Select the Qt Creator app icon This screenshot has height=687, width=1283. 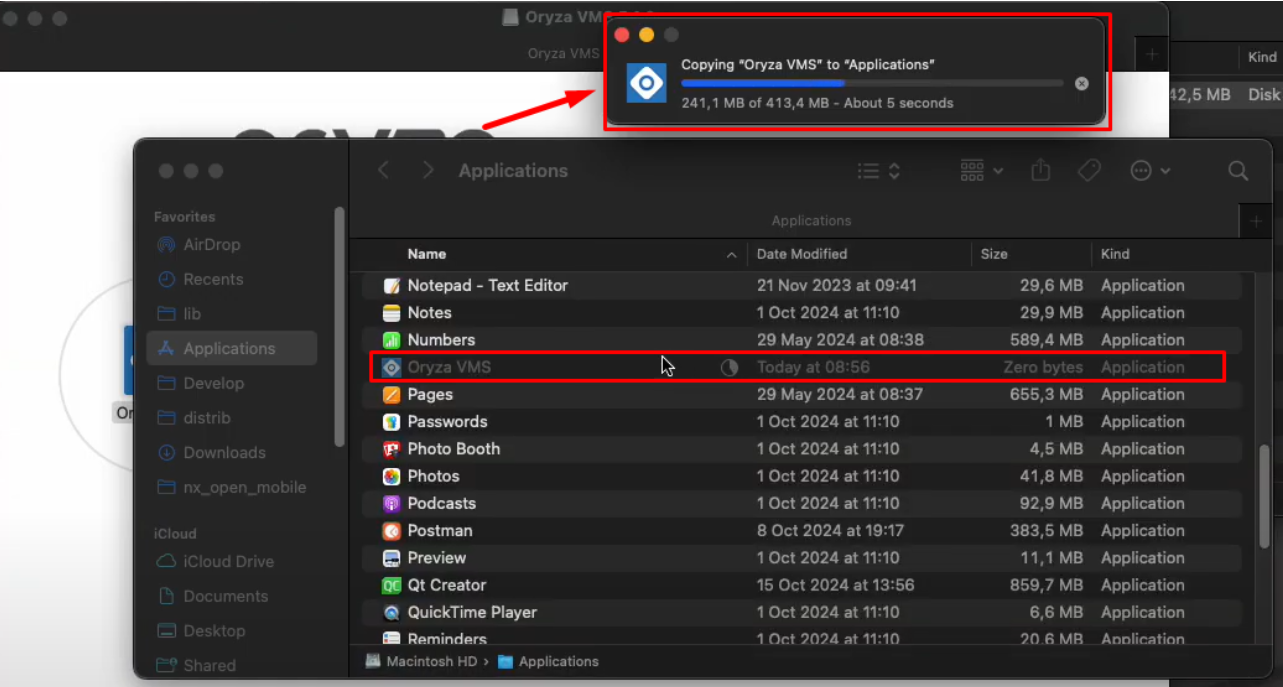(392, 585)
